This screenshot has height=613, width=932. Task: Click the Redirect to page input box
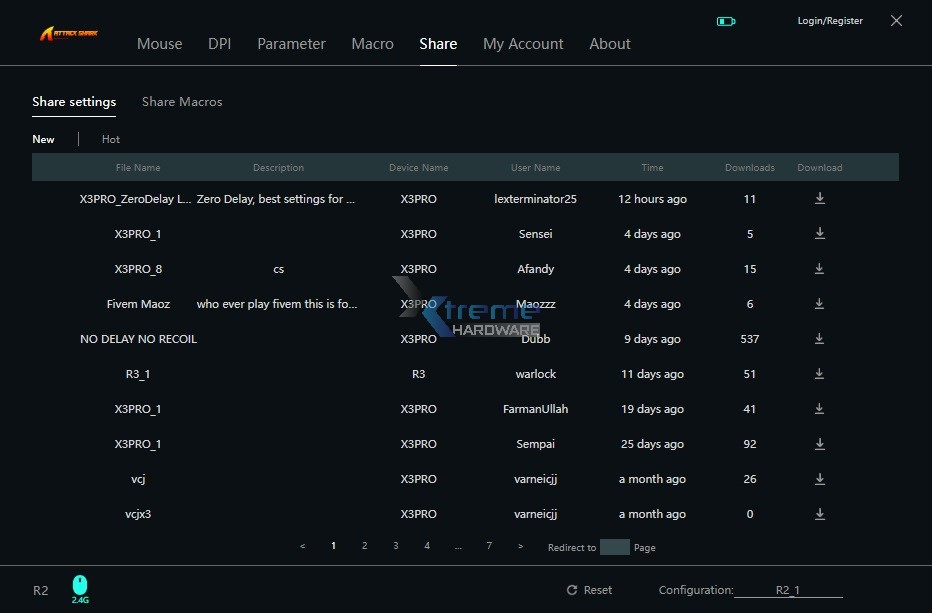(x=613, y=547)
